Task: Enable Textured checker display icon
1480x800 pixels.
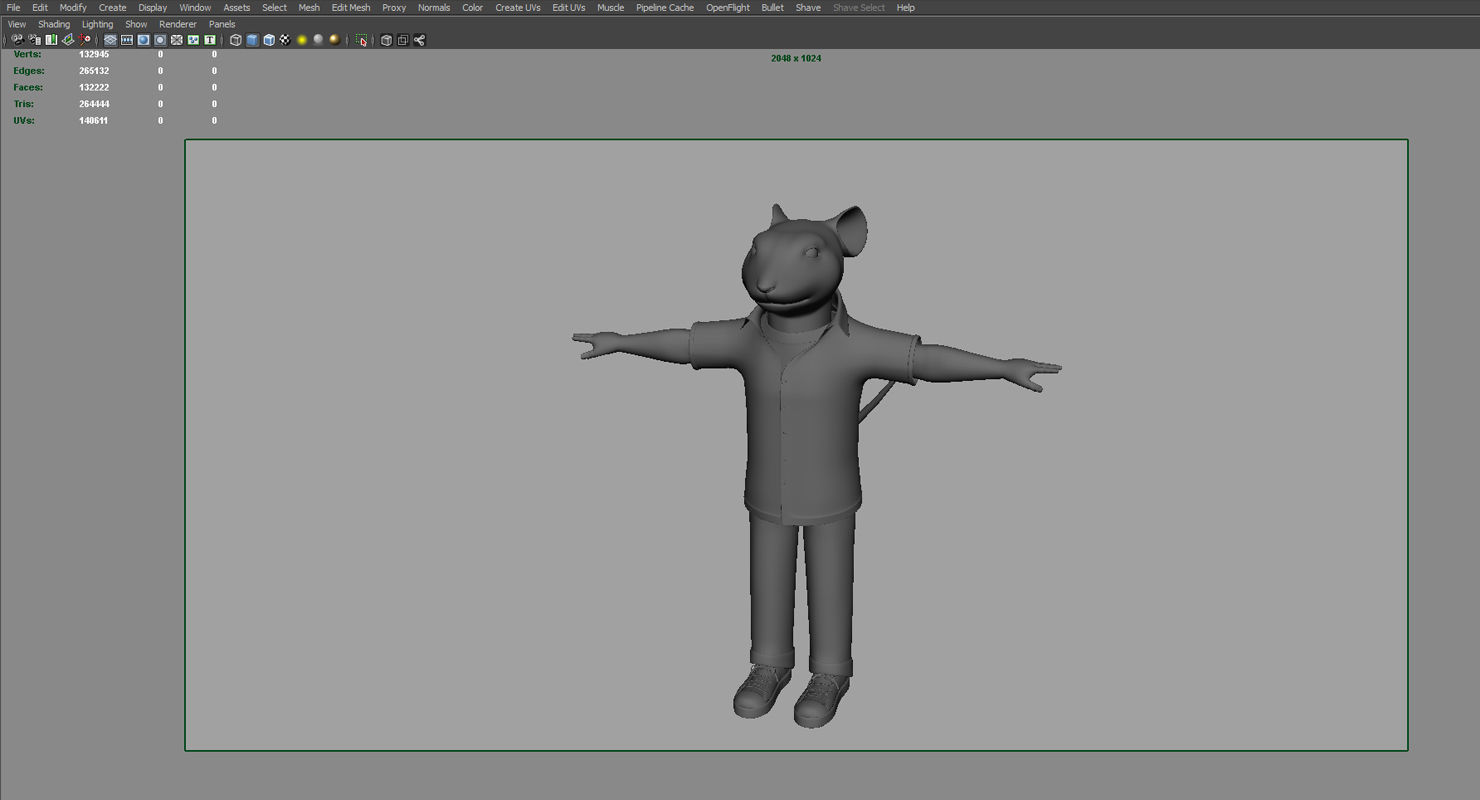Action: (285, 40)
